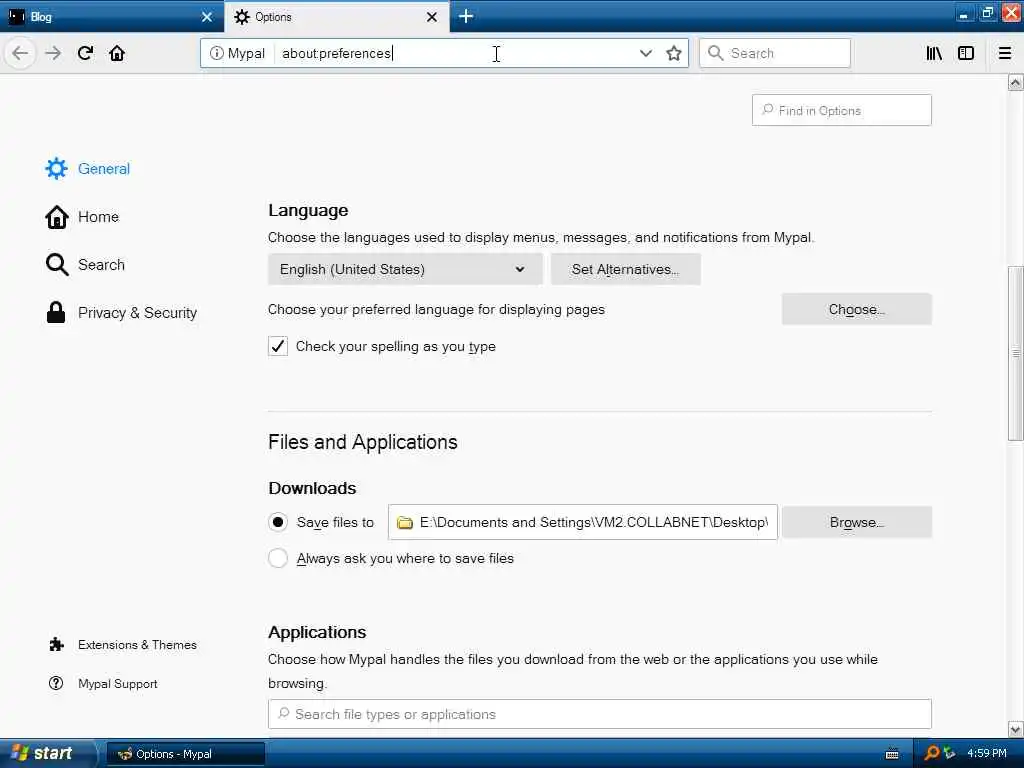
Task: Reload the current page
Action: (x=85, y=53)
